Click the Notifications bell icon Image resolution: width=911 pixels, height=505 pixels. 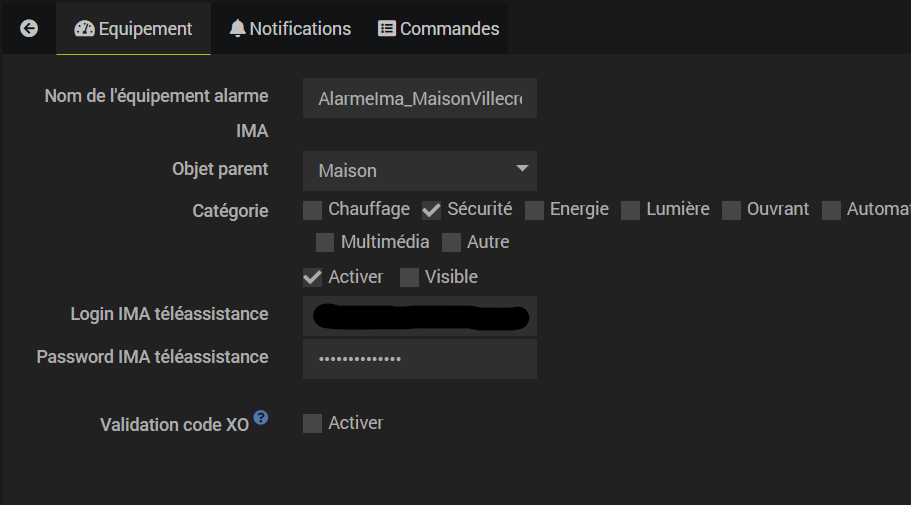[237, 29]
